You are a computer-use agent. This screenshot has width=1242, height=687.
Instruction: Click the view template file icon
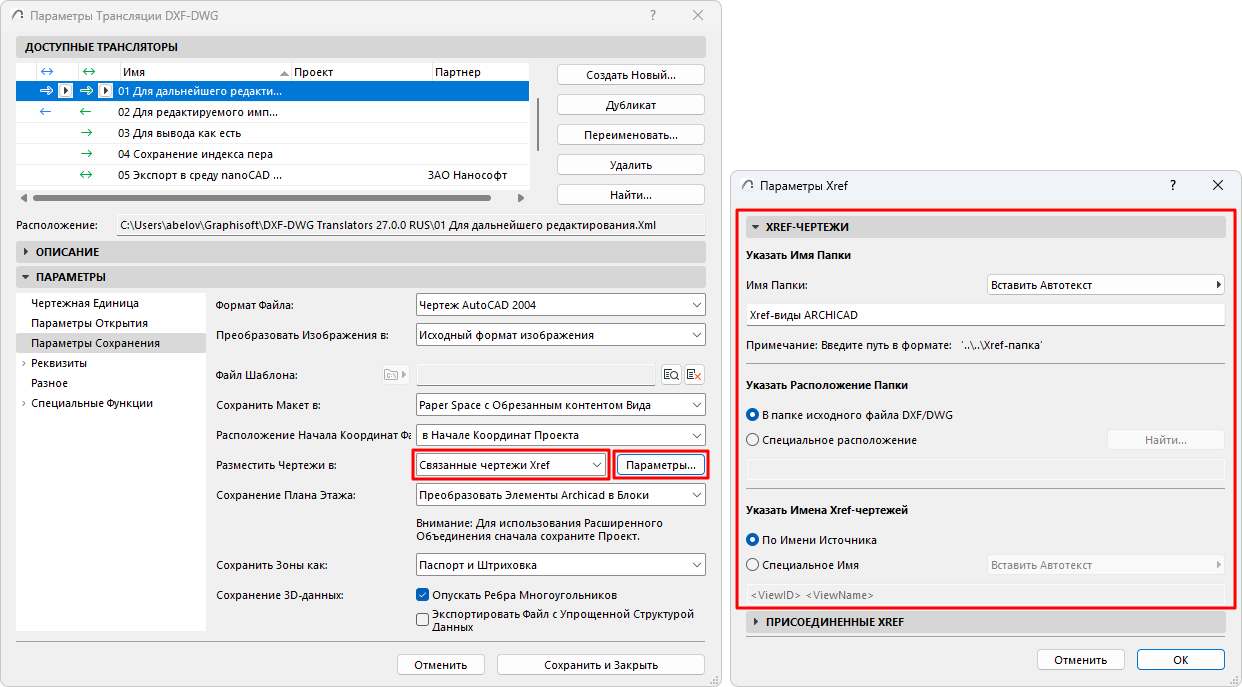click(671, 375)
